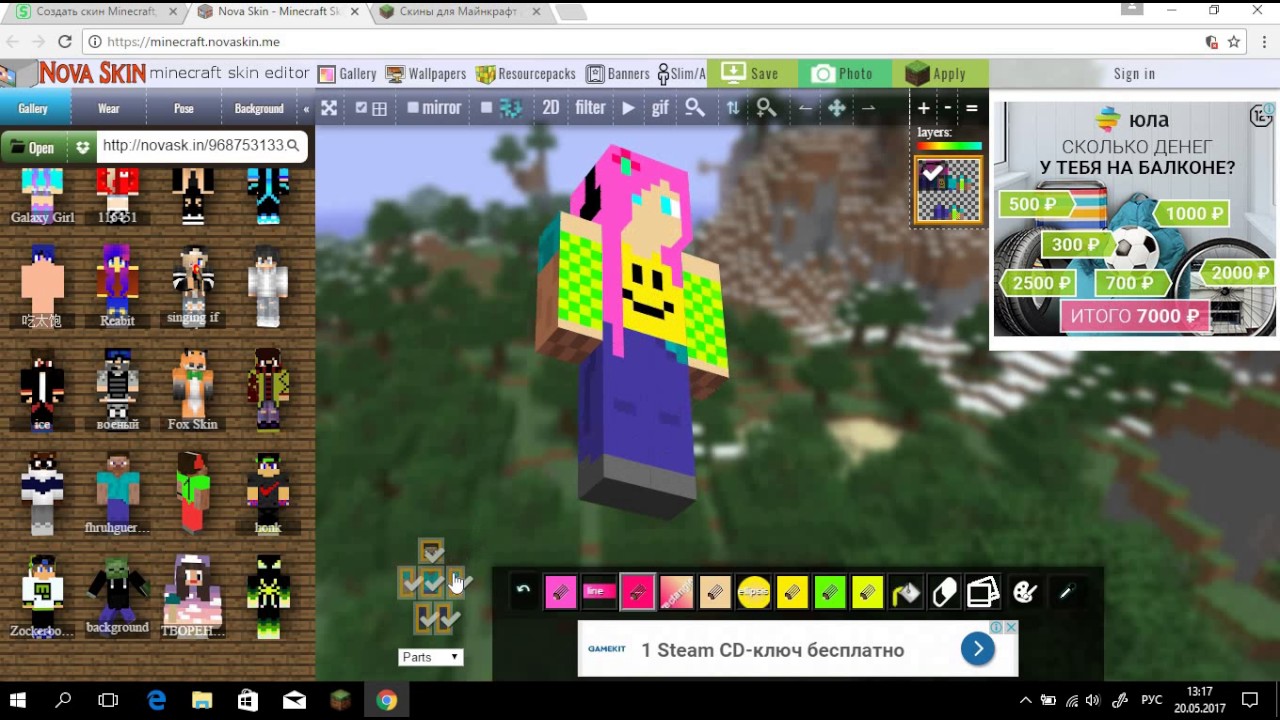This screenshot has width=1280, height=720.
Task: Open Wallpapers in top menu
Action: (x=426, y=74)
